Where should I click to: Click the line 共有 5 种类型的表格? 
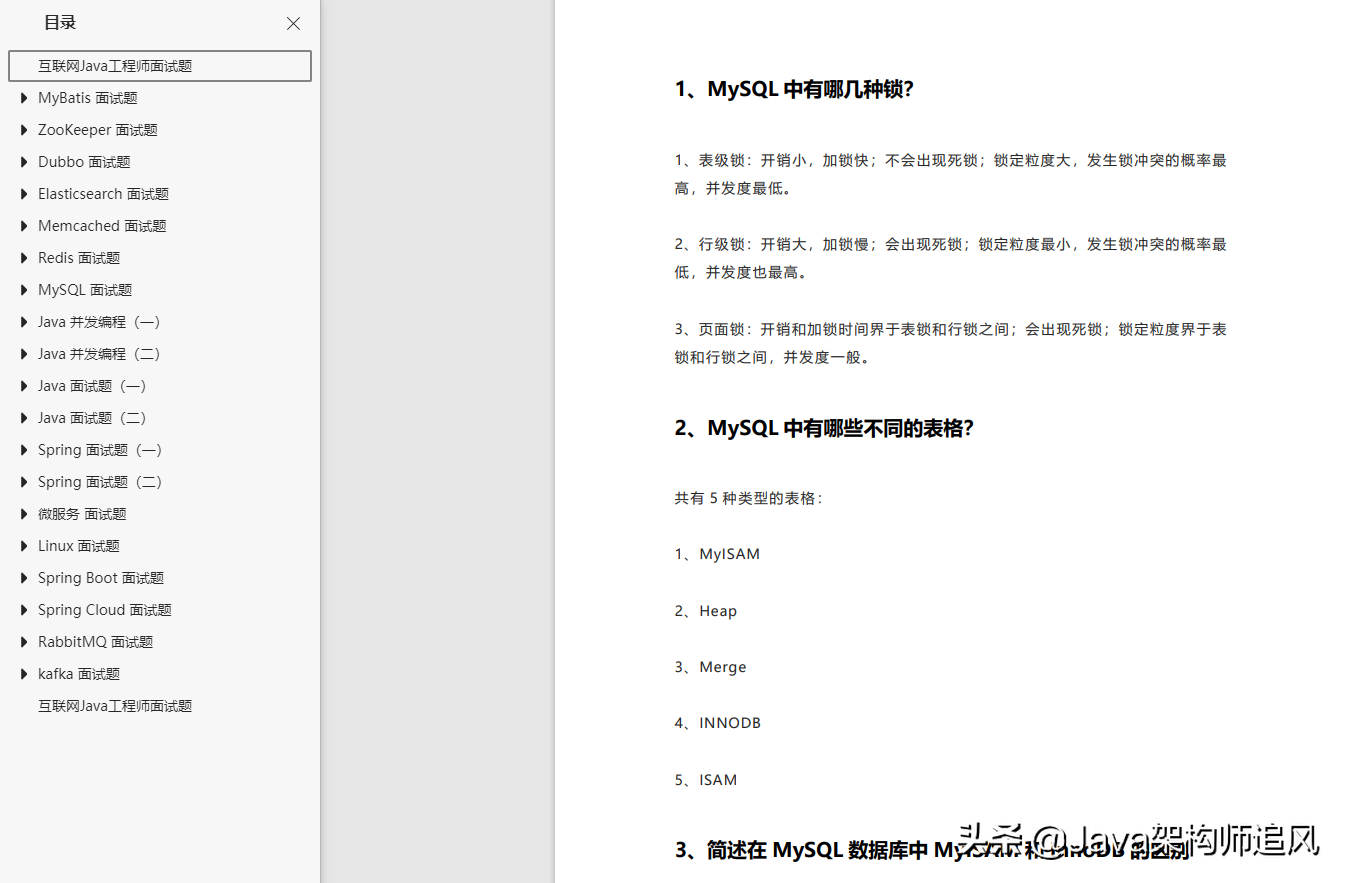pyautogui.click(x=748, y=498)
